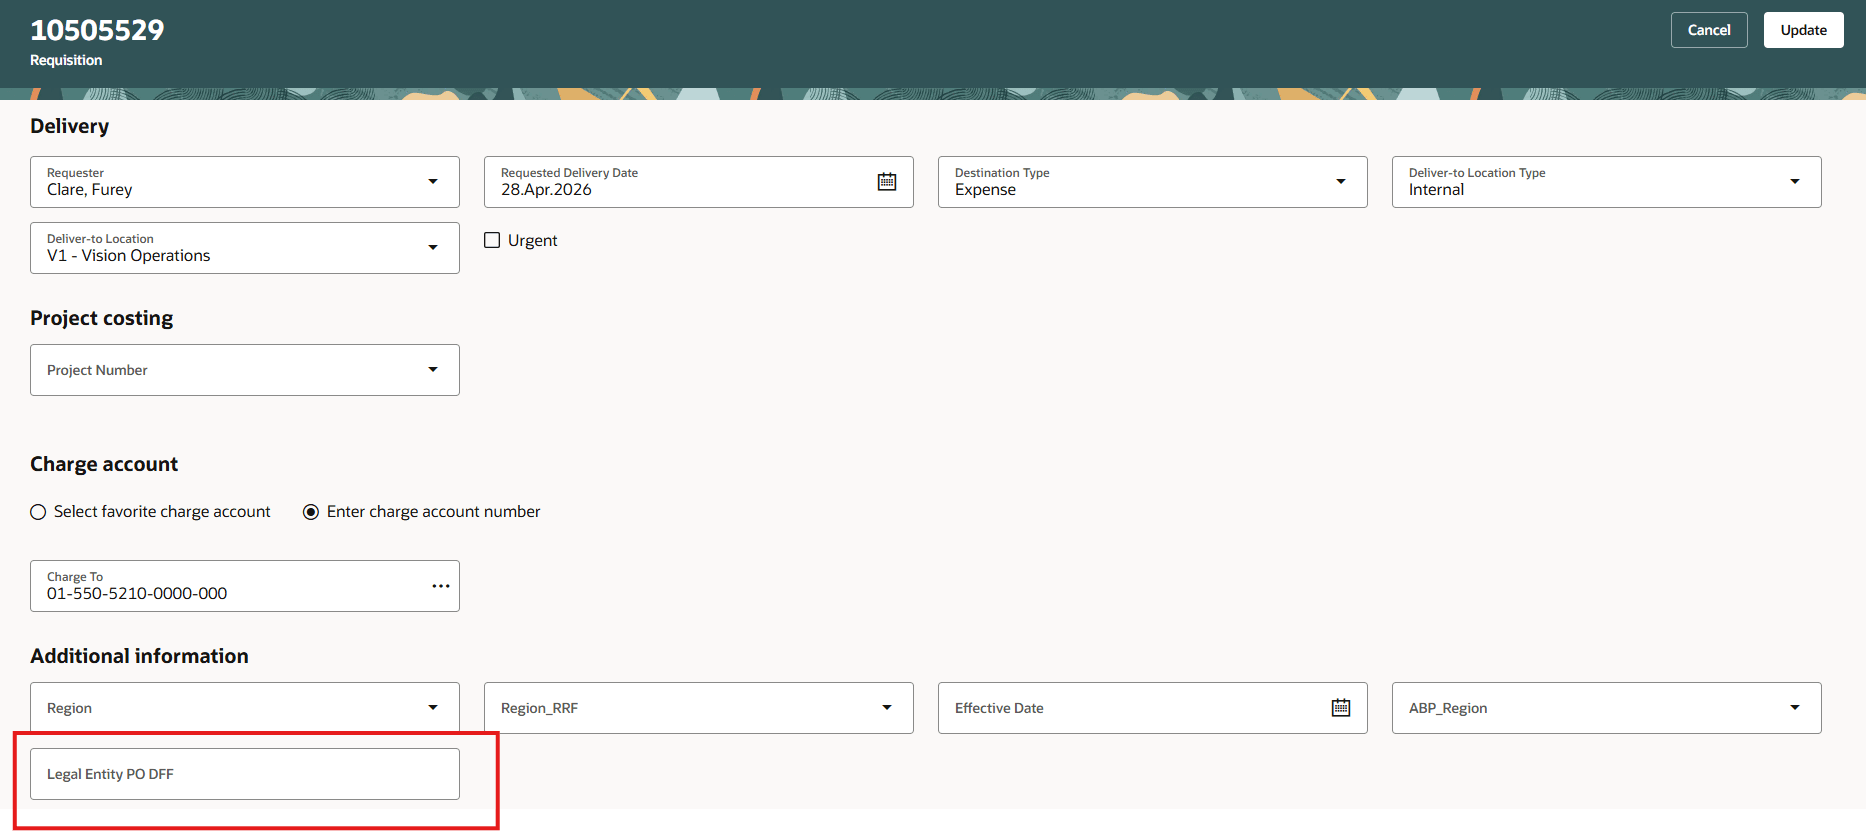
Task: Open the Requested Delivery Date calendar picker
Action: [887, 182]
